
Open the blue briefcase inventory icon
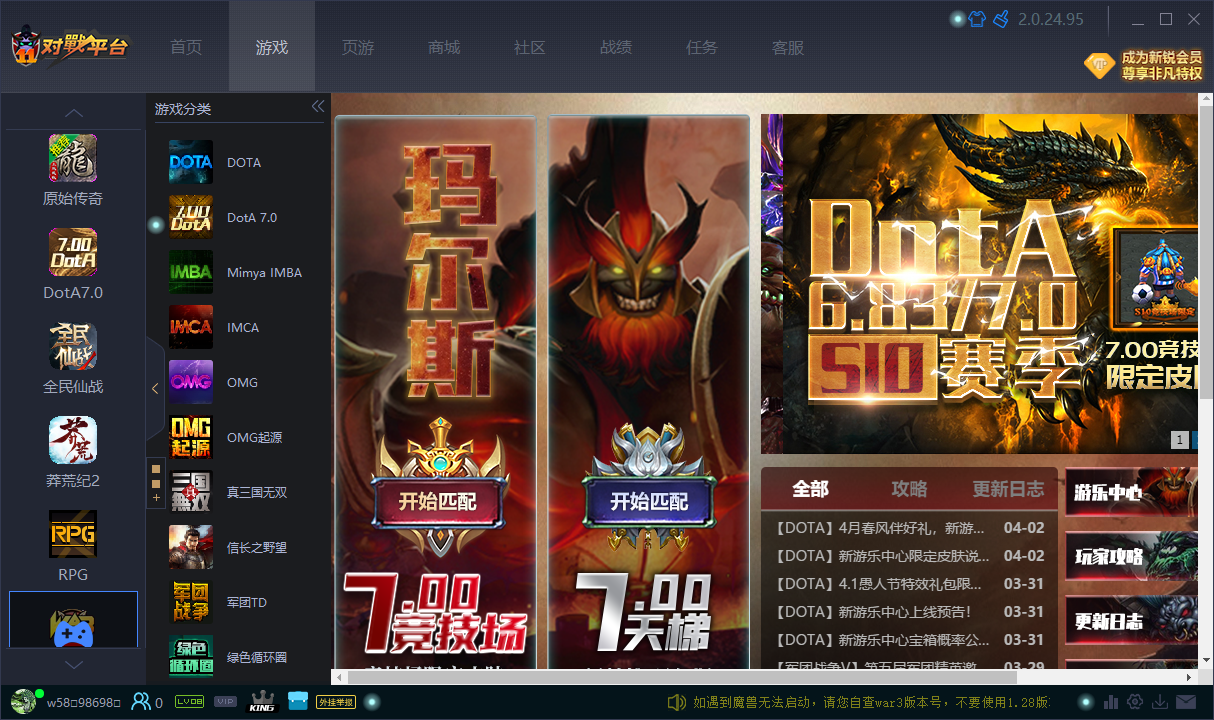point(298,702)
